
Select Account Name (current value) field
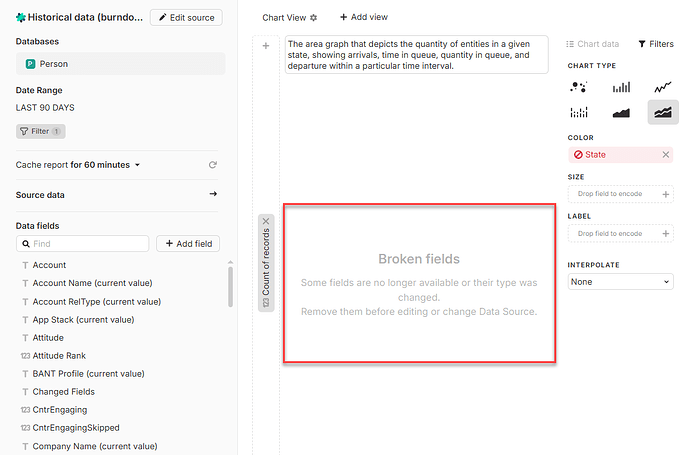click(x=92, y=283)
